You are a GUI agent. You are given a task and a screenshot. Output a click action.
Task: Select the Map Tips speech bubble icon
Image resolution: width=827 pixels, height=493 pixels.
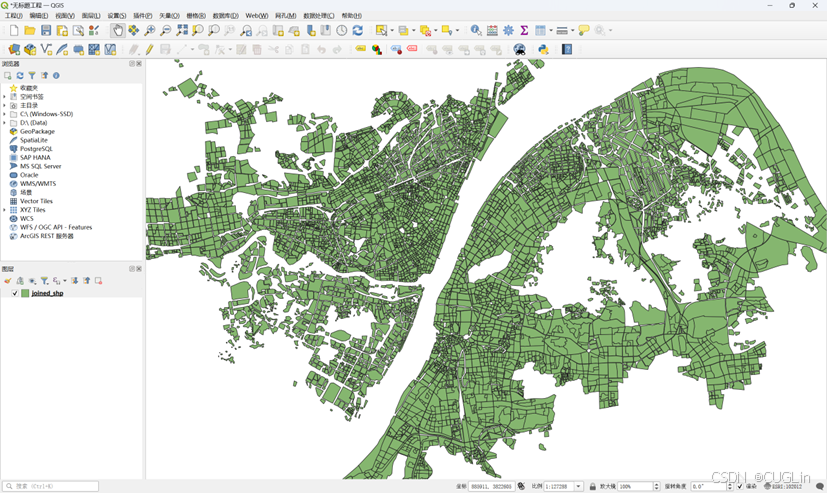click(583, 31)
